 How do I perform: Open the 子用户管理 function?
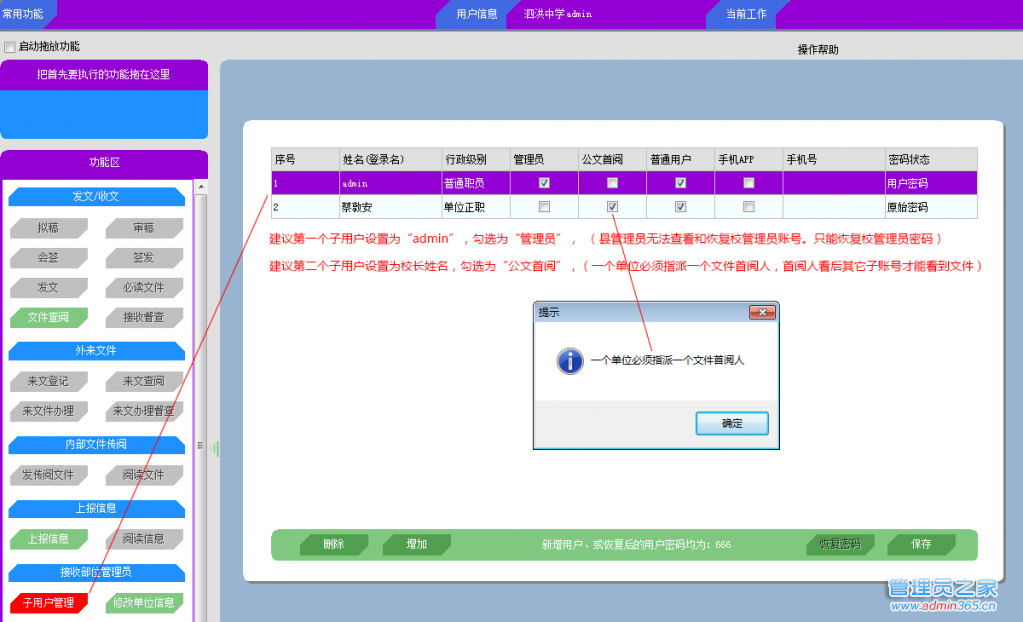(48, 602)
